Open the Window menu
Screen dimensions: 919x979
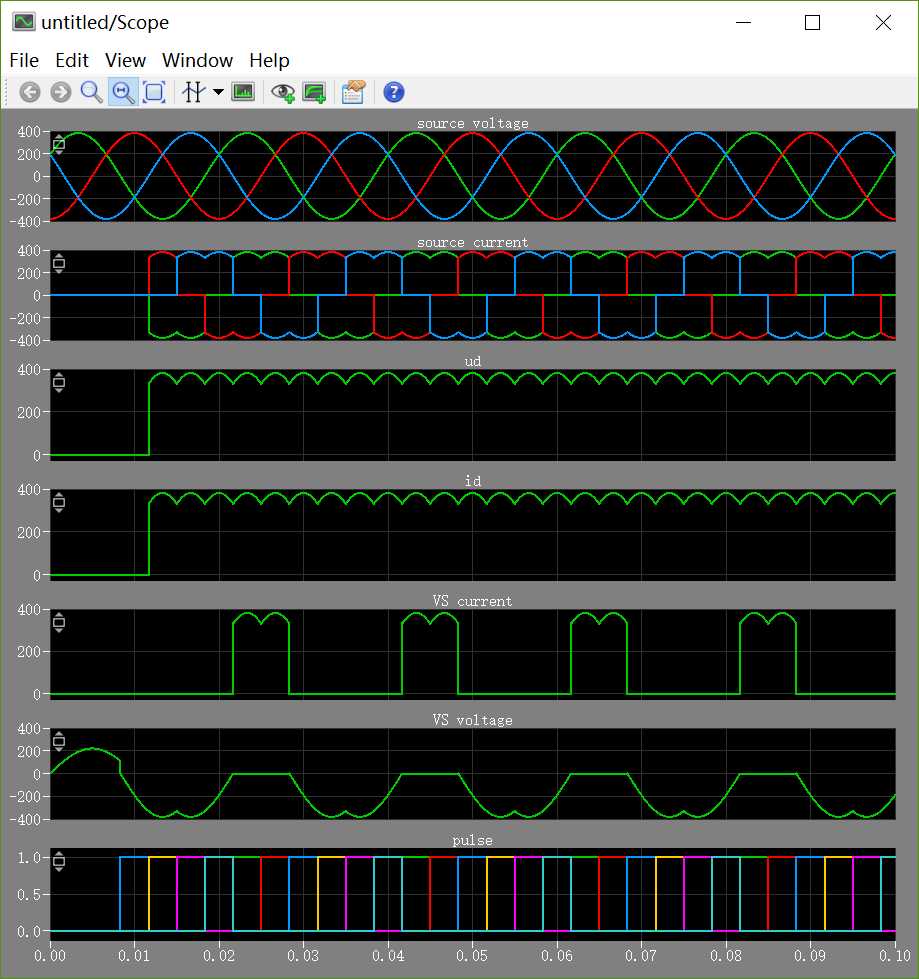pos(197,61)
